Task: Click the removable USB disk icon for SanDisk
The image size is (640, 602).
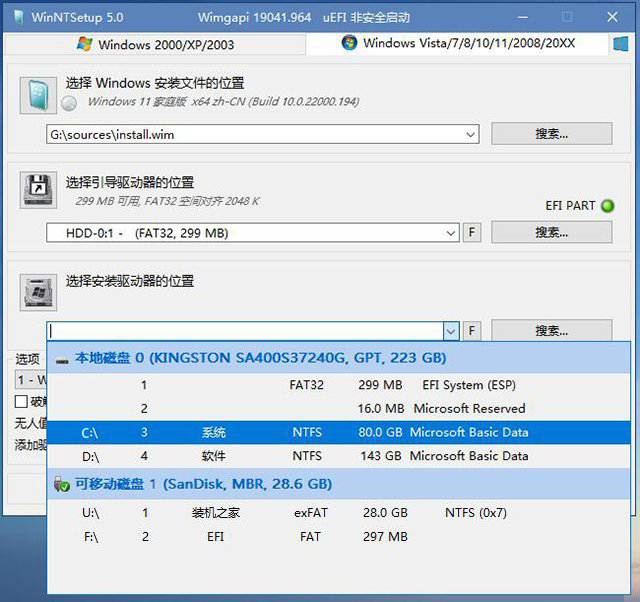Action: click(x=62, y=484)
